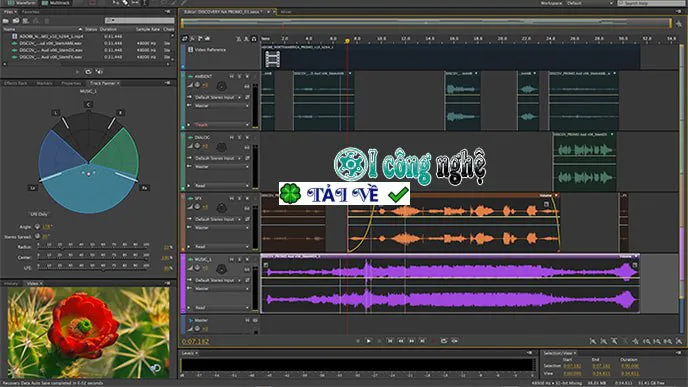
Task: Pause playback in the transport bar
Action: point(380,340)
